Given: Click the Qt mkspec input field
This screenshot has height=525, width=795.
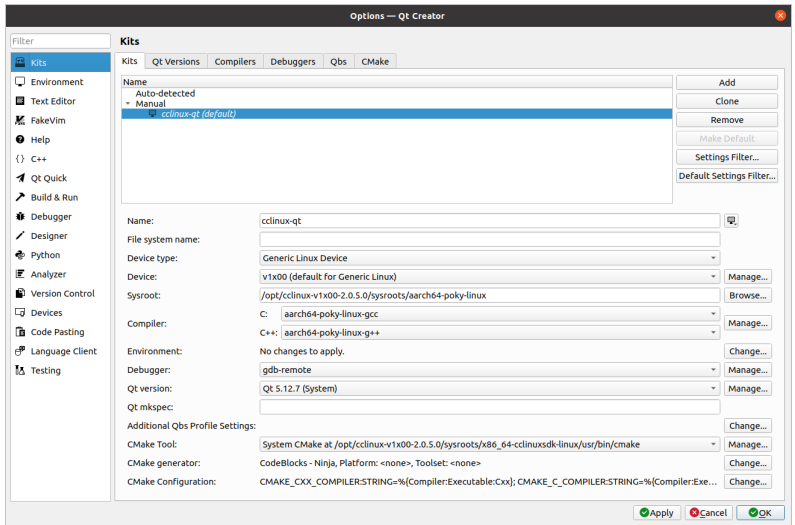Looking at the screenshot, I should [489, 407].
